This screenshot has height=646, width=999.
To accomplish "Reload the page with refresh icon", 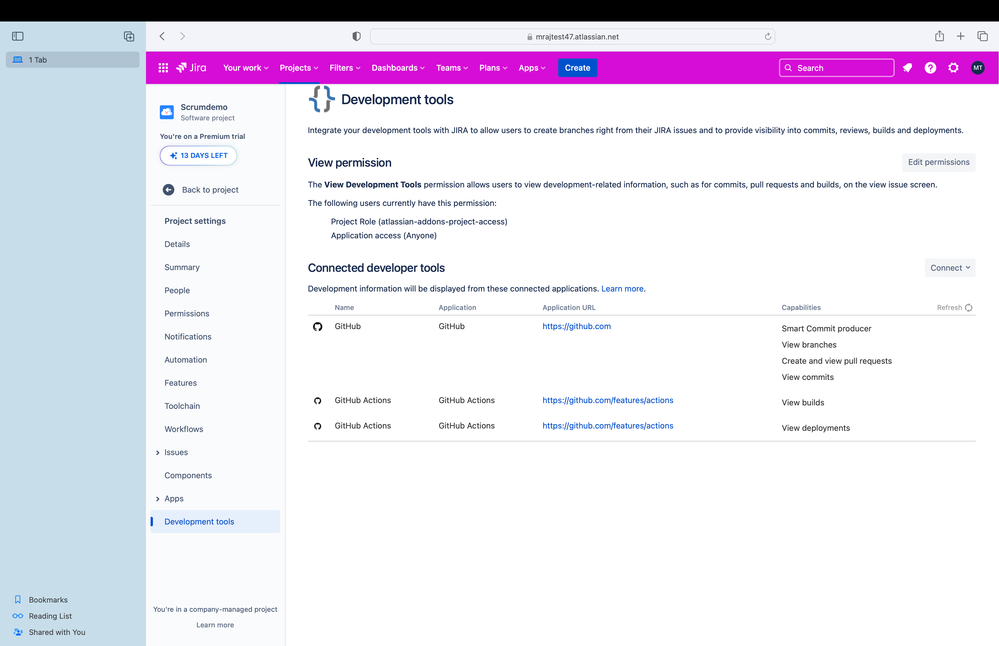I will 768,36.
